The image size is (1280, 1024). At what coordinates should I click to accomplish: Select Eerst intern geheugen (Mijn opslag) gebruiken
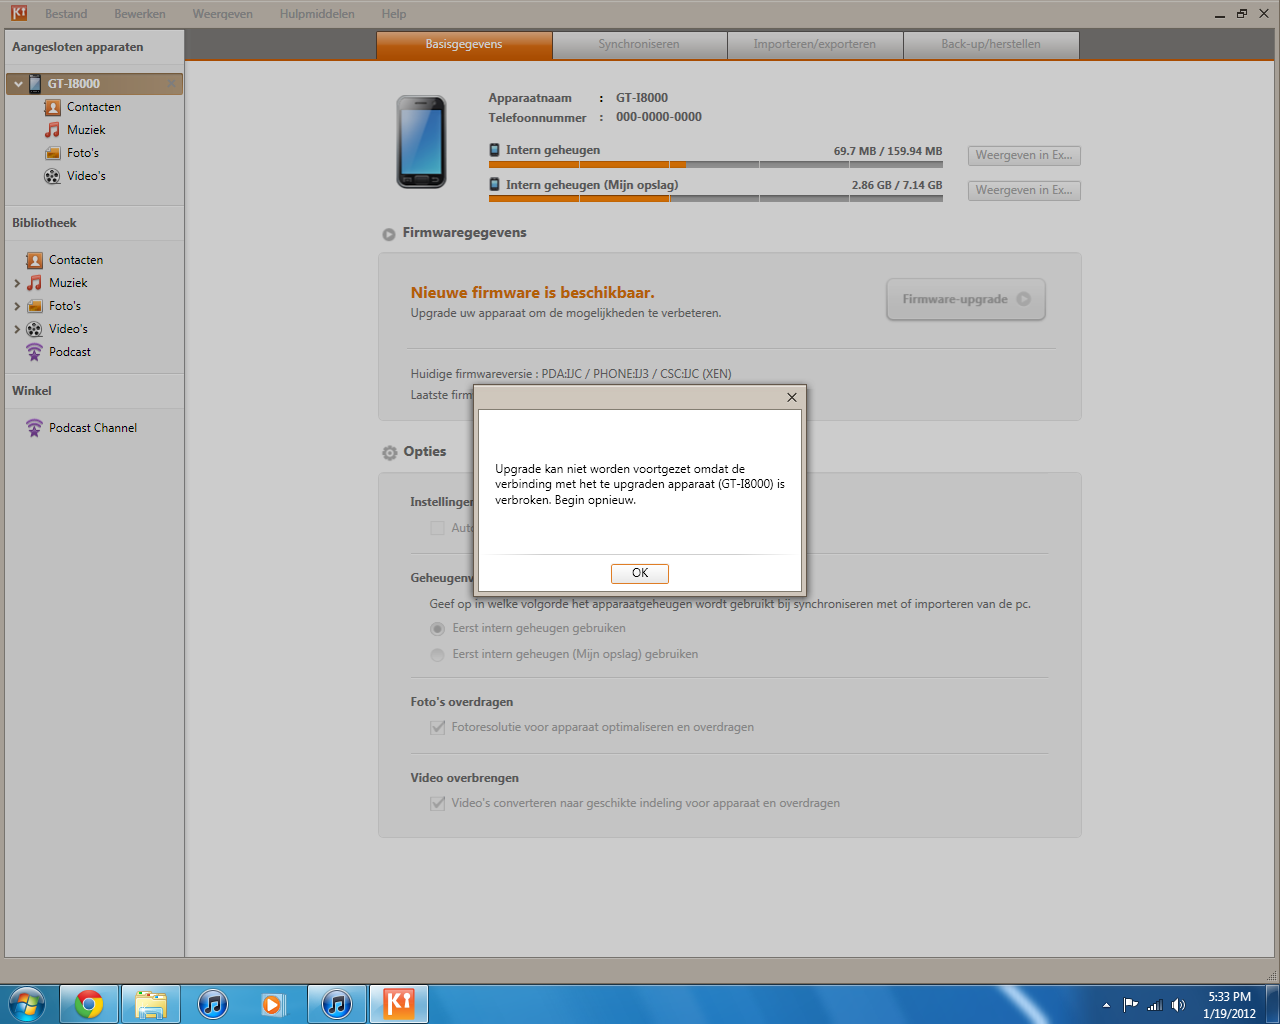click(437, 655)
